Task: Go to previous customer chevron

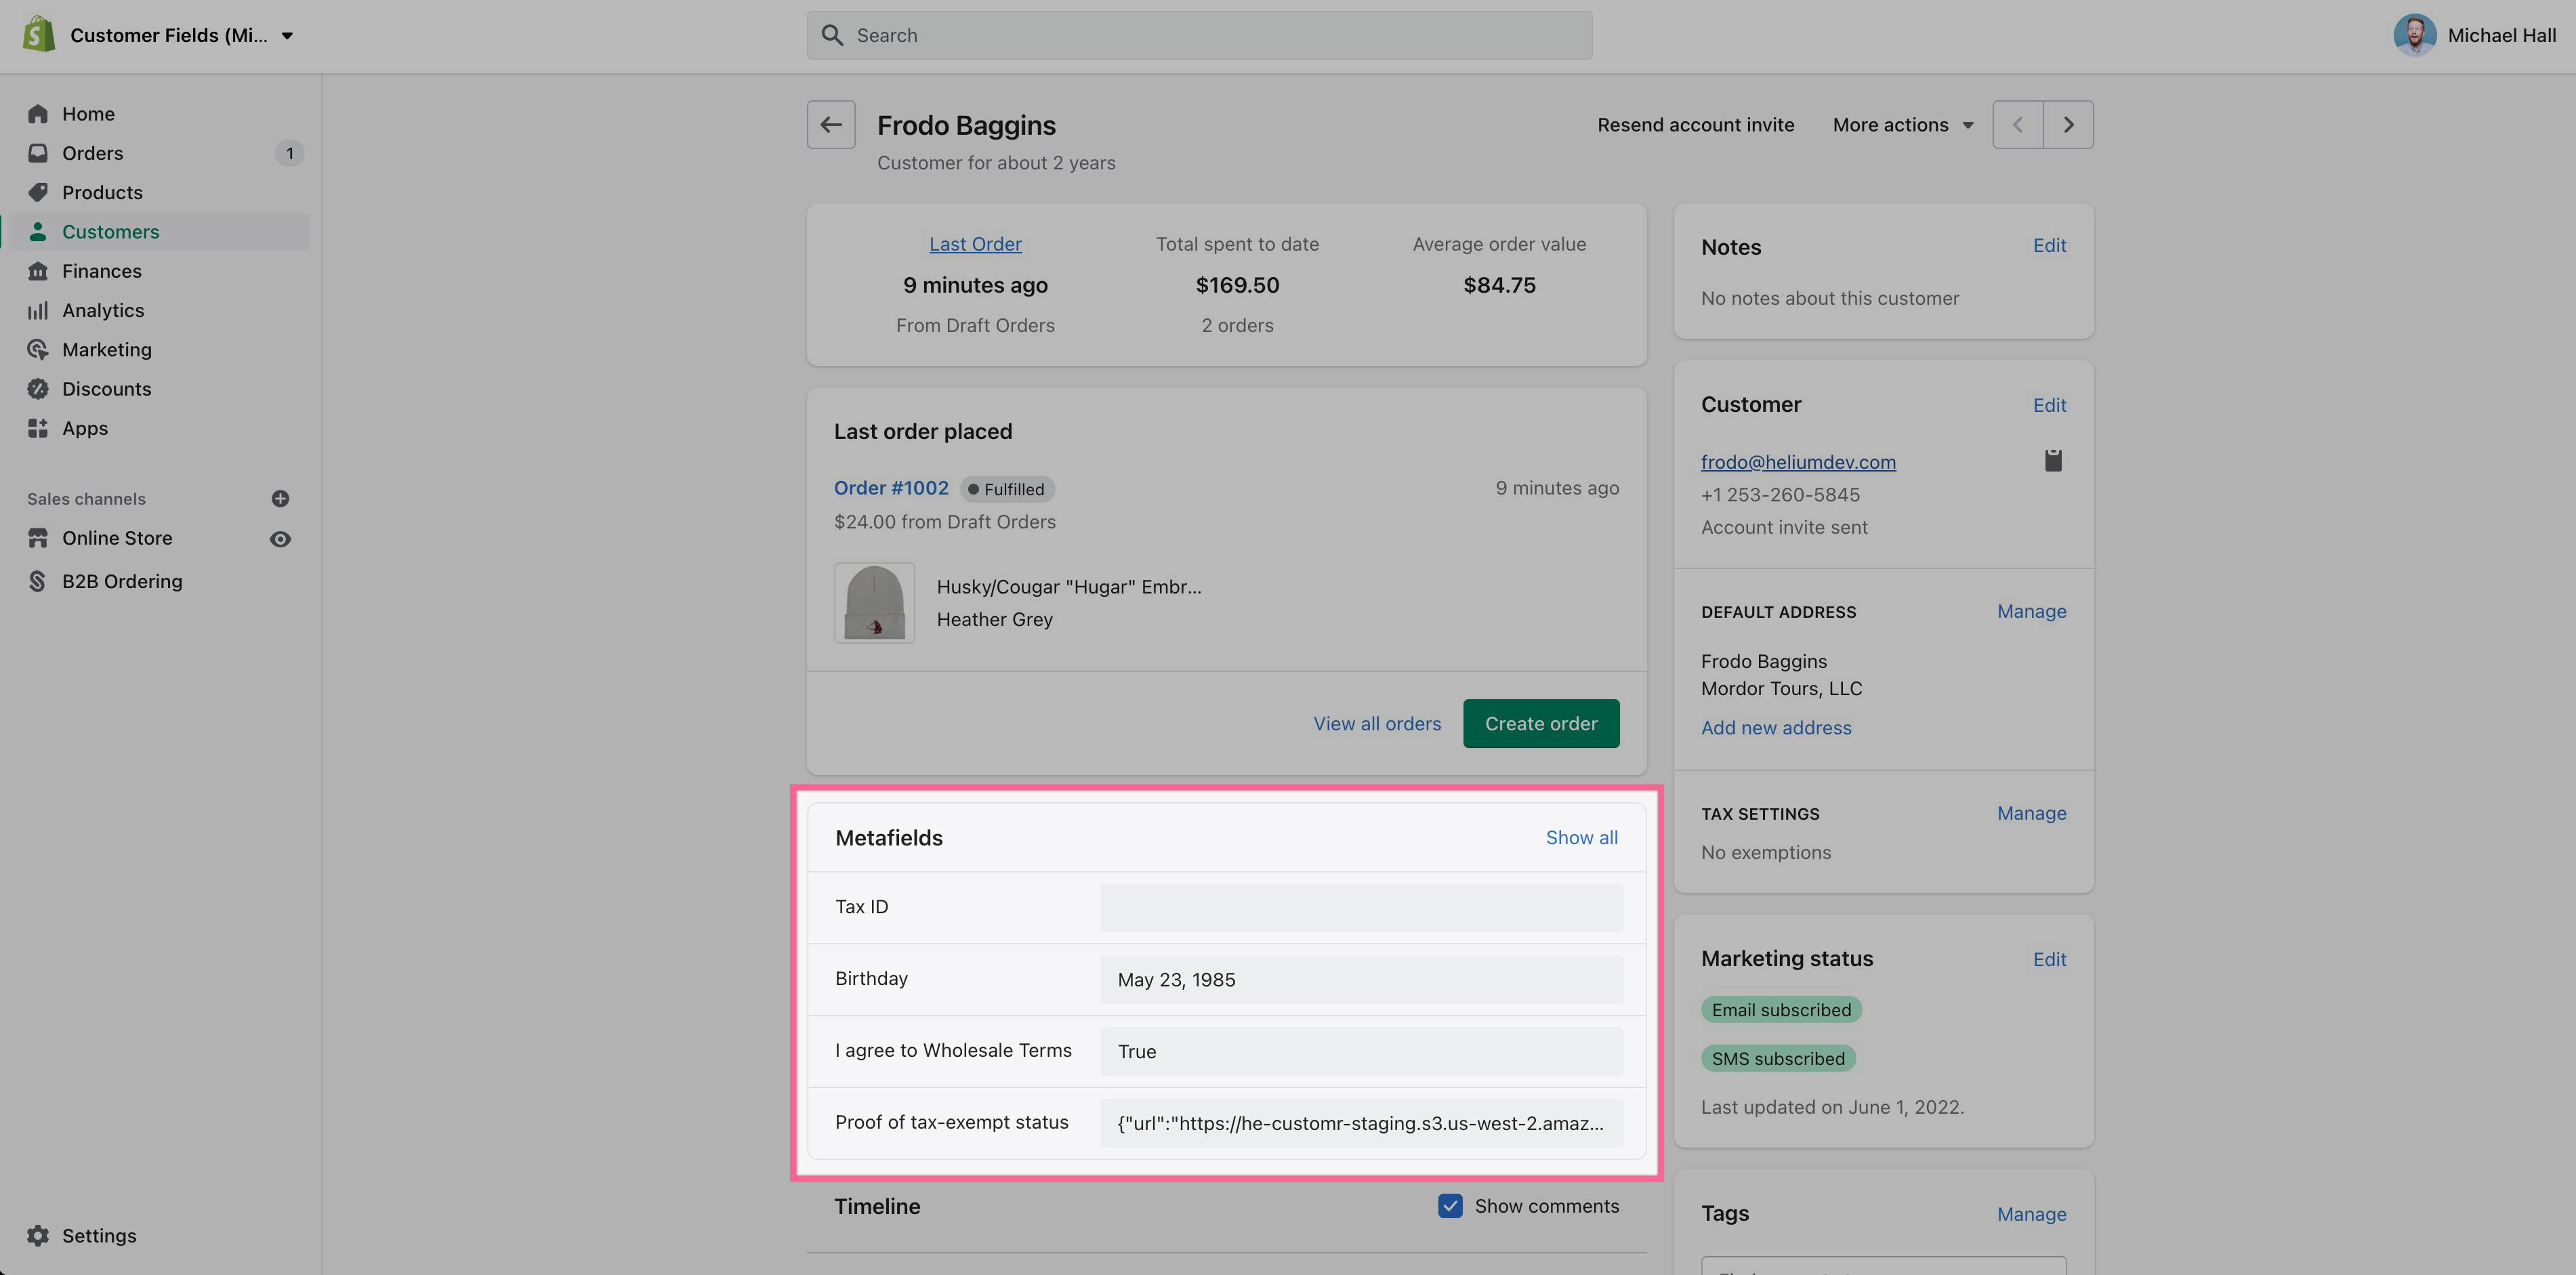Action: [x=2018, y=125]
